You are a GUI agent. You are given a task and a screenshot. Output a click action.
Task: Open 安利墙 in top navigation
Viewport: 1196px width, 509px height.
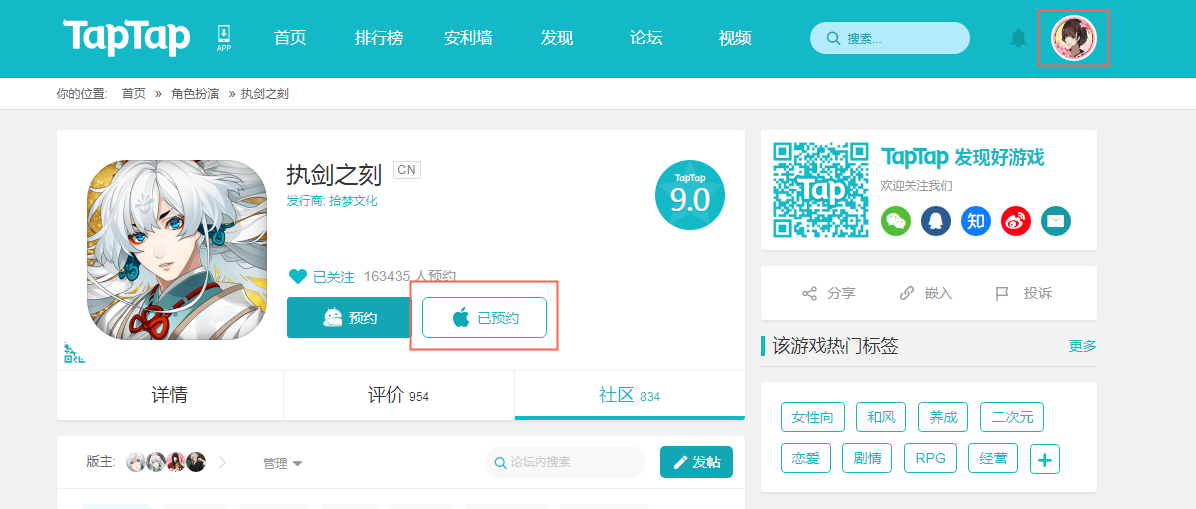pos(468,37)
